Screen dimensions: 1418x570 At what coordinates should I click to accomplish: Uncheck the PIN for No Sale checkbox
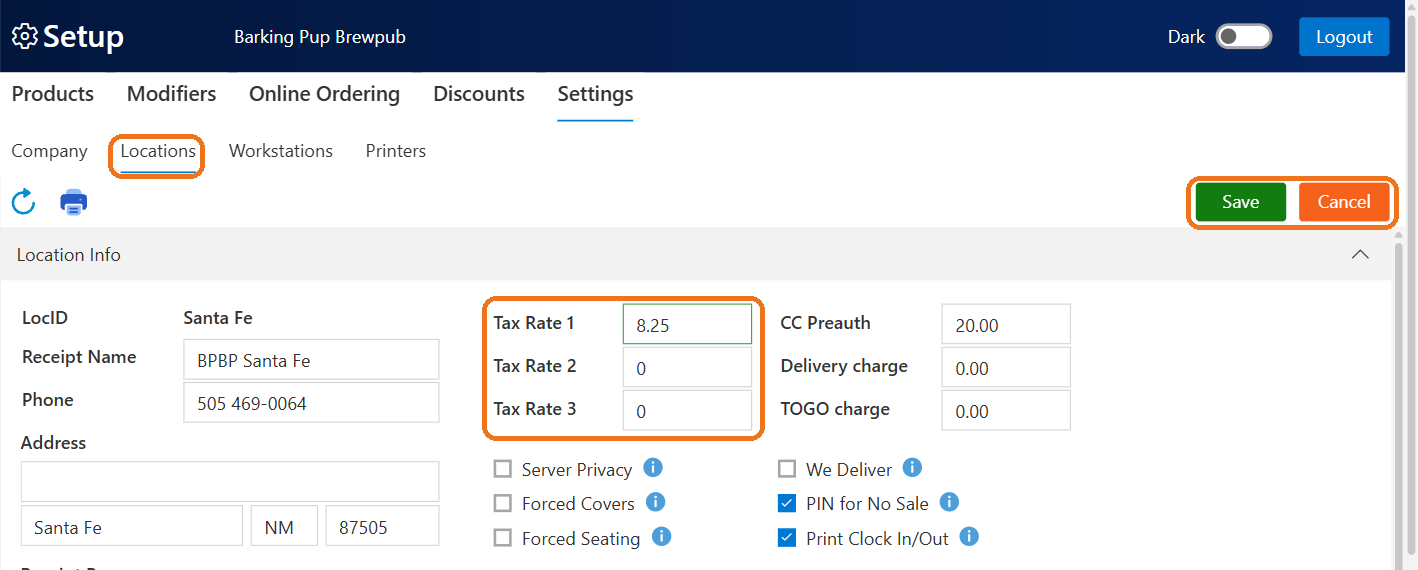tap(787, 503)
